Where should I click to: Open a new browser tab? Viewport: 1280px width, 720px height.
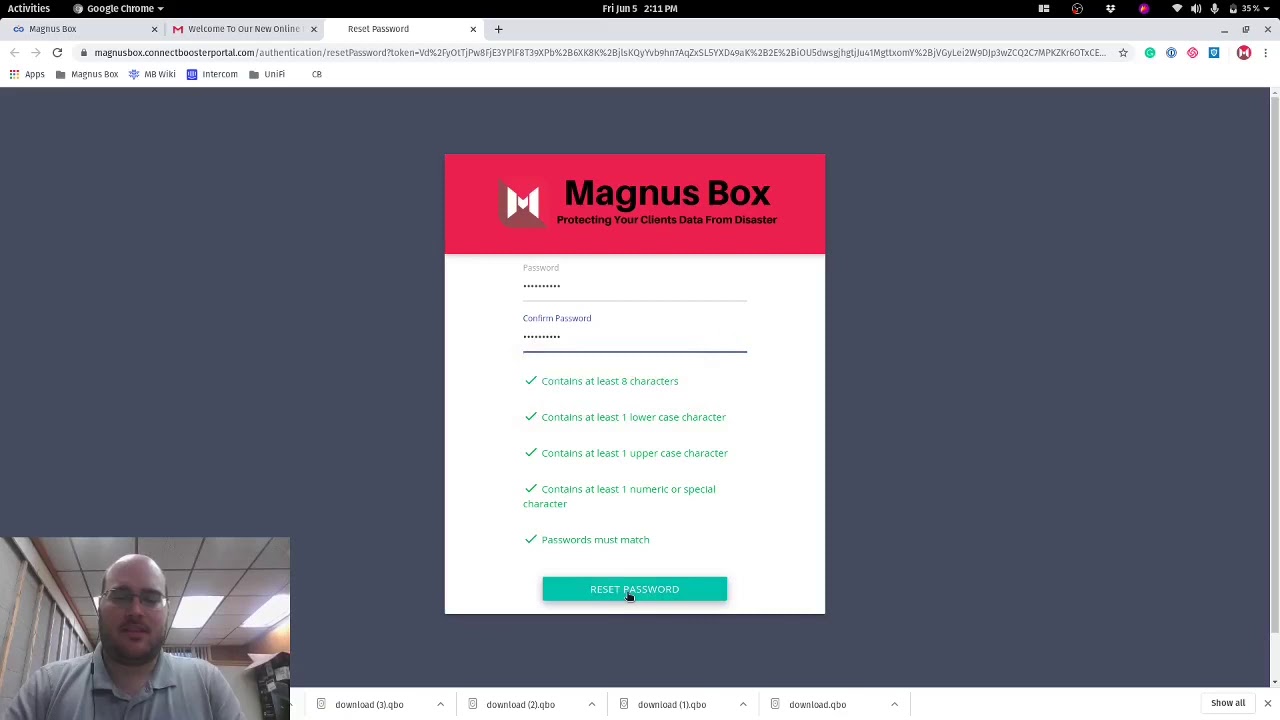point(498,29)
